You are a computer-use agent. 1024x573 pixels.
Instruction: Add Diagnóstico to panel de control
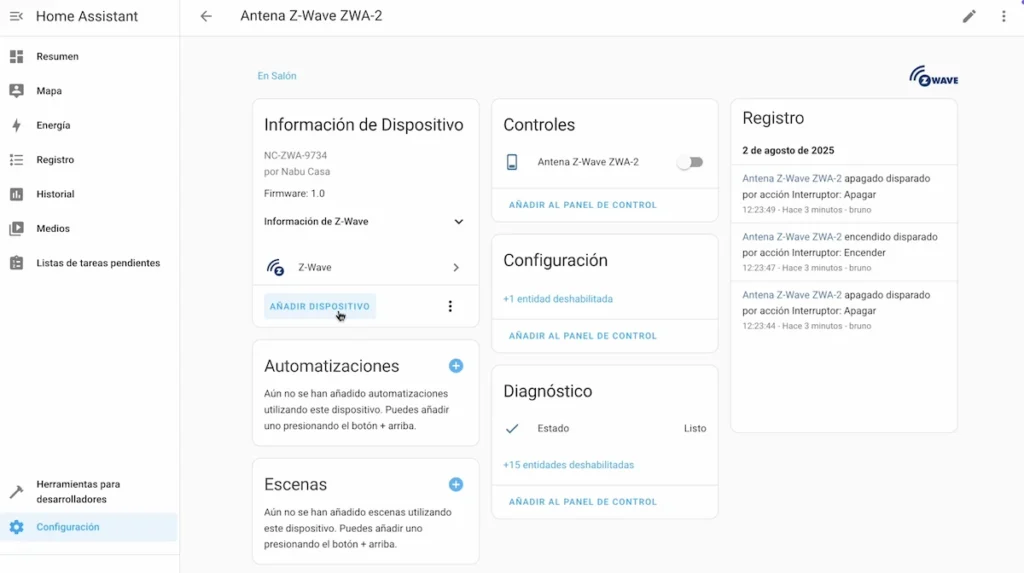(583, 502)
